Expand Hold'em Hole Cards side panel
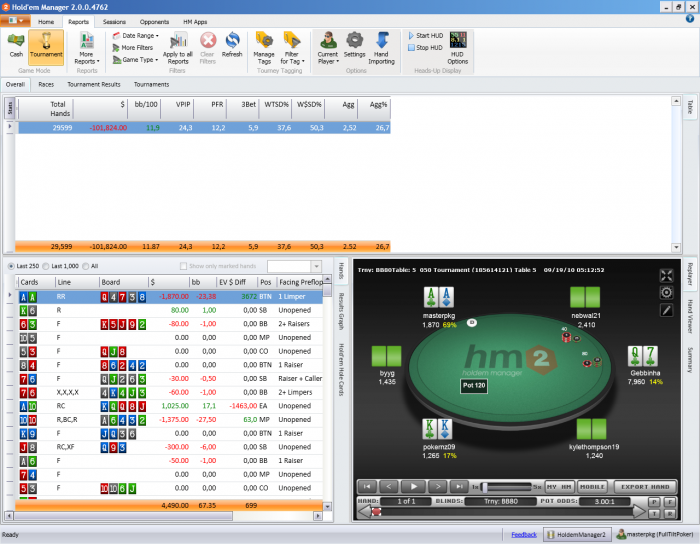Screen dimensions: 700x544 point(342,370)
